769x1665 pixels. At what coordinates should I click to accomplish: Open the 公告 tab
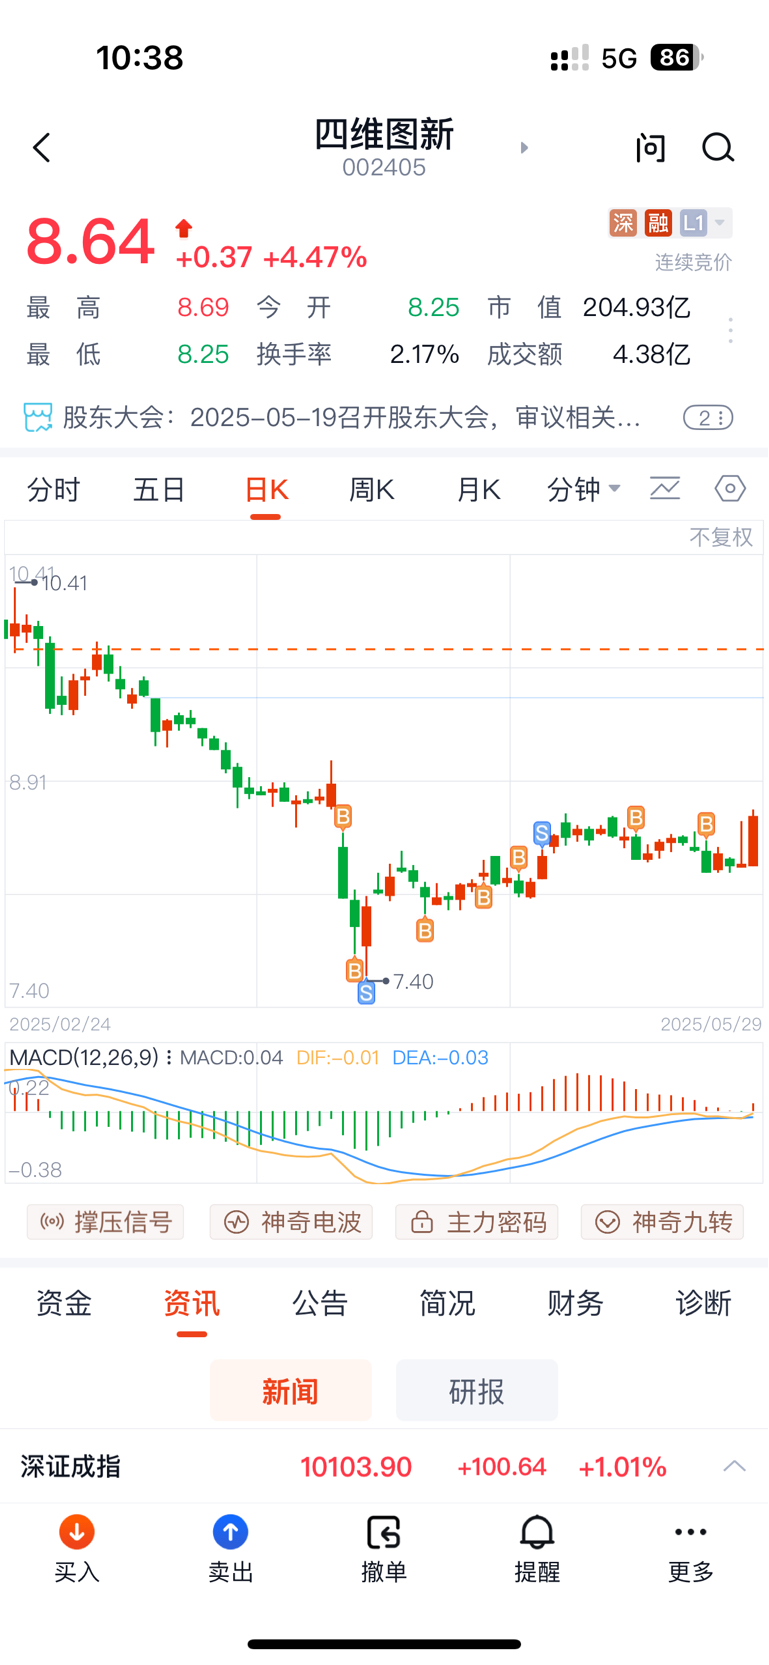[320, 1303]
